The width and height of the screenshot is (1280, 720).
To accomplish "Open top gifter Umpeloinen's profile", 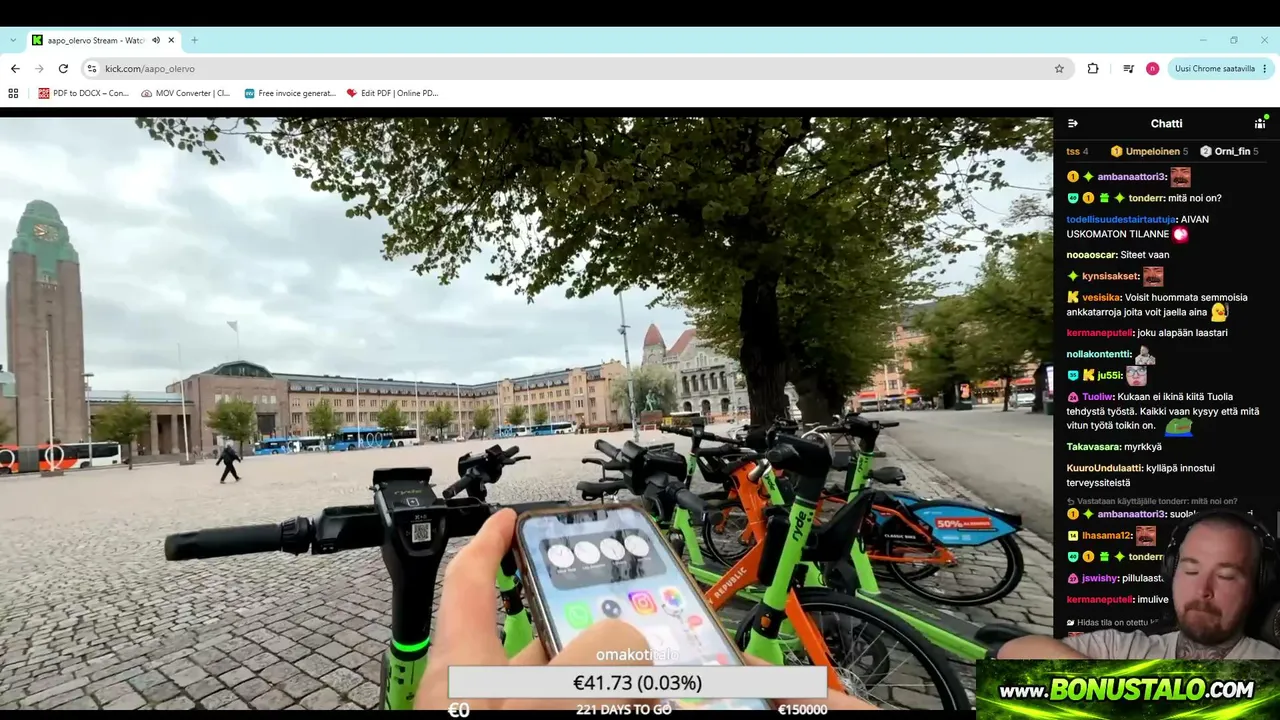I will pos(1150,152).
